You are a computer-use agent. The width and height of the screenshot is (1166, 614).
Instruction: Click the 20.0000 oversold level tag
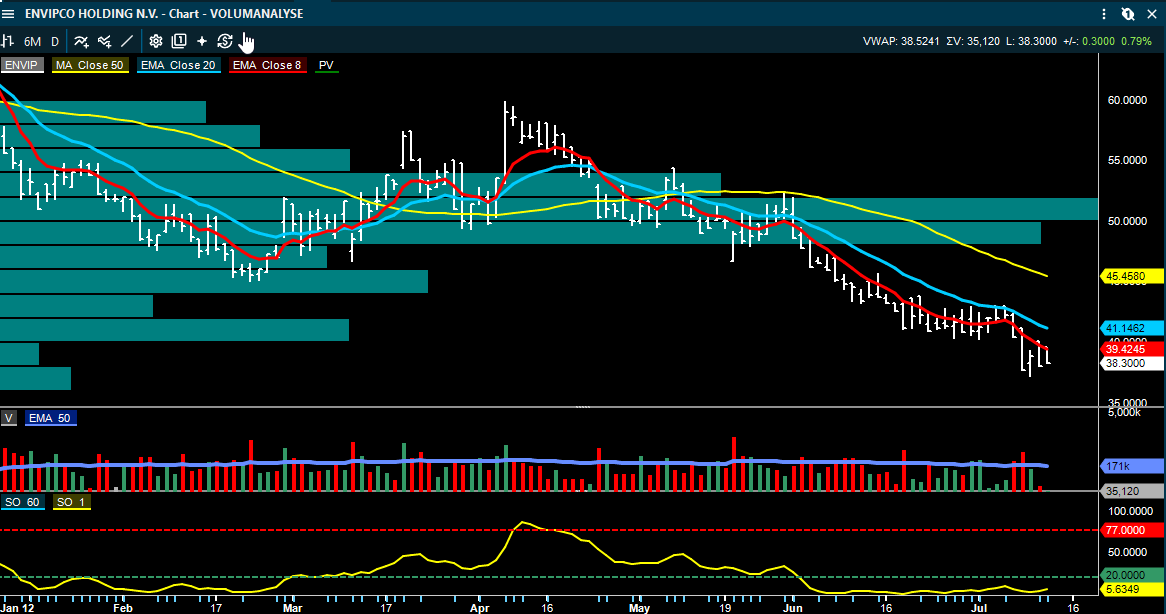point(1130,575)
